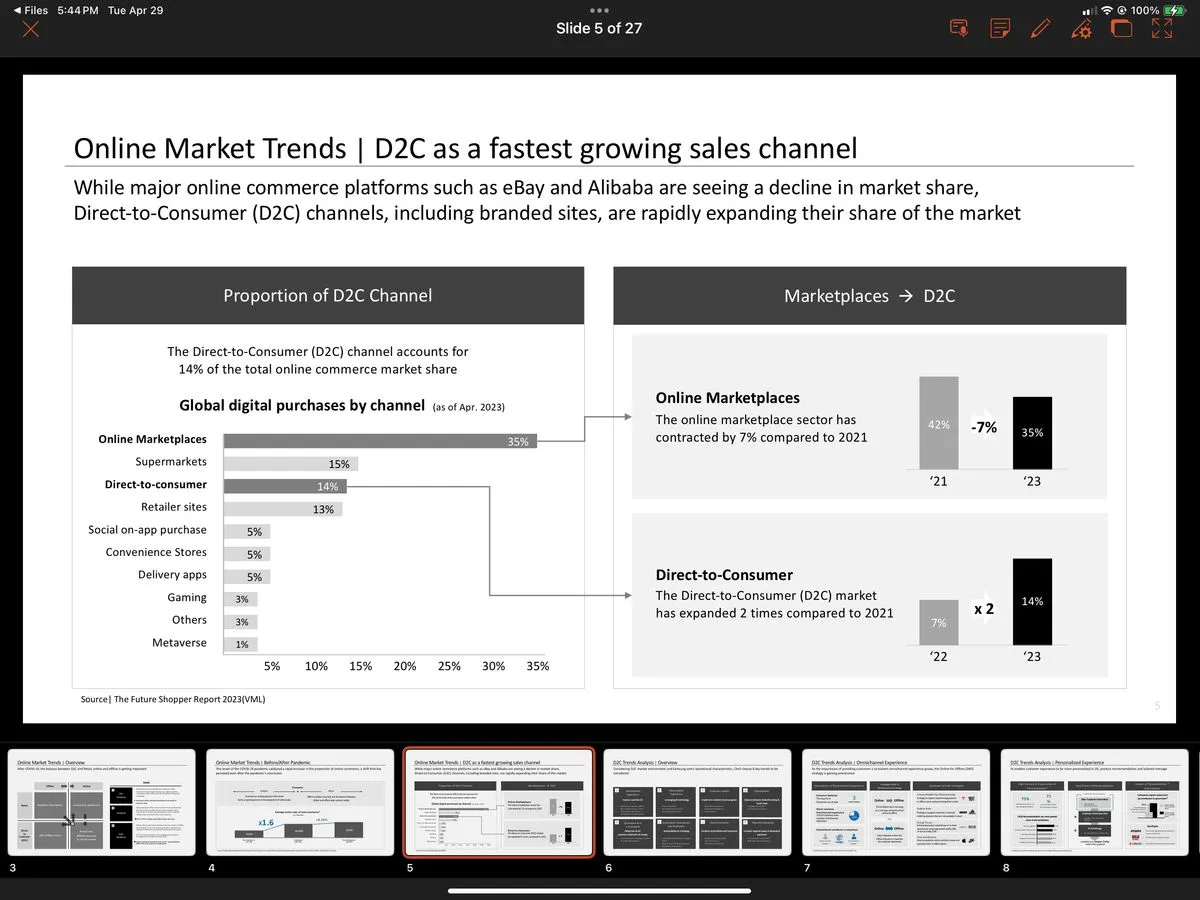The height and width of the screenshot is (900, 1200).
Task: Open slide 3 thumbnail, Online Market Overview
Action: (102, 803)
